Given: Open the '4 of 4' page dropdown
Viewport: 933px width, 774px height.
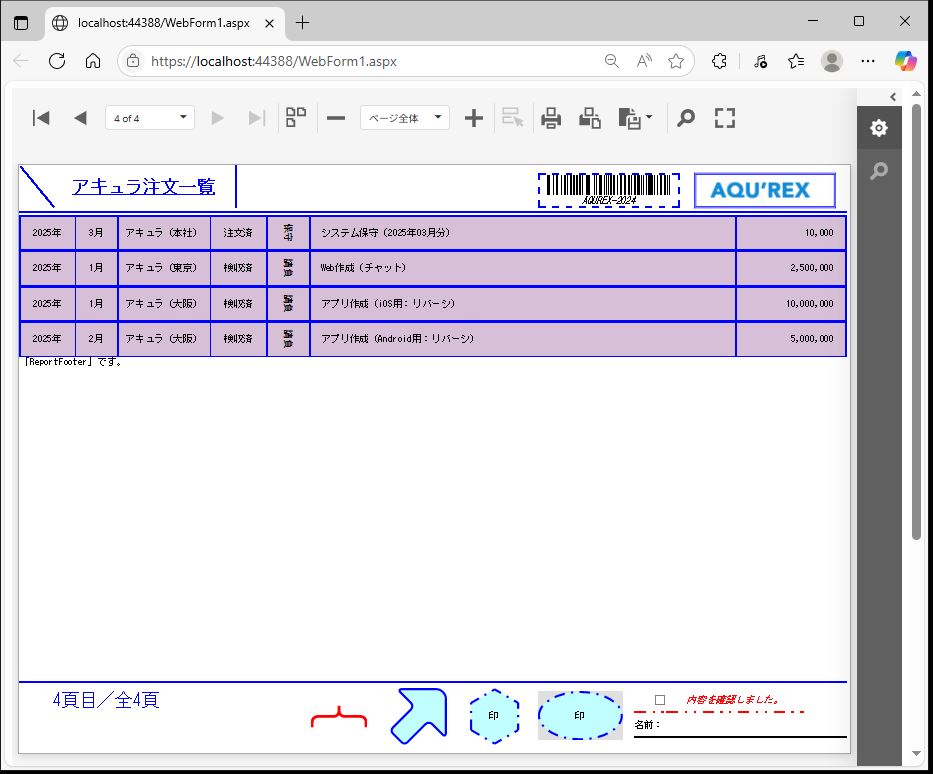Looking at the screenshot, I should coord(150,118).
